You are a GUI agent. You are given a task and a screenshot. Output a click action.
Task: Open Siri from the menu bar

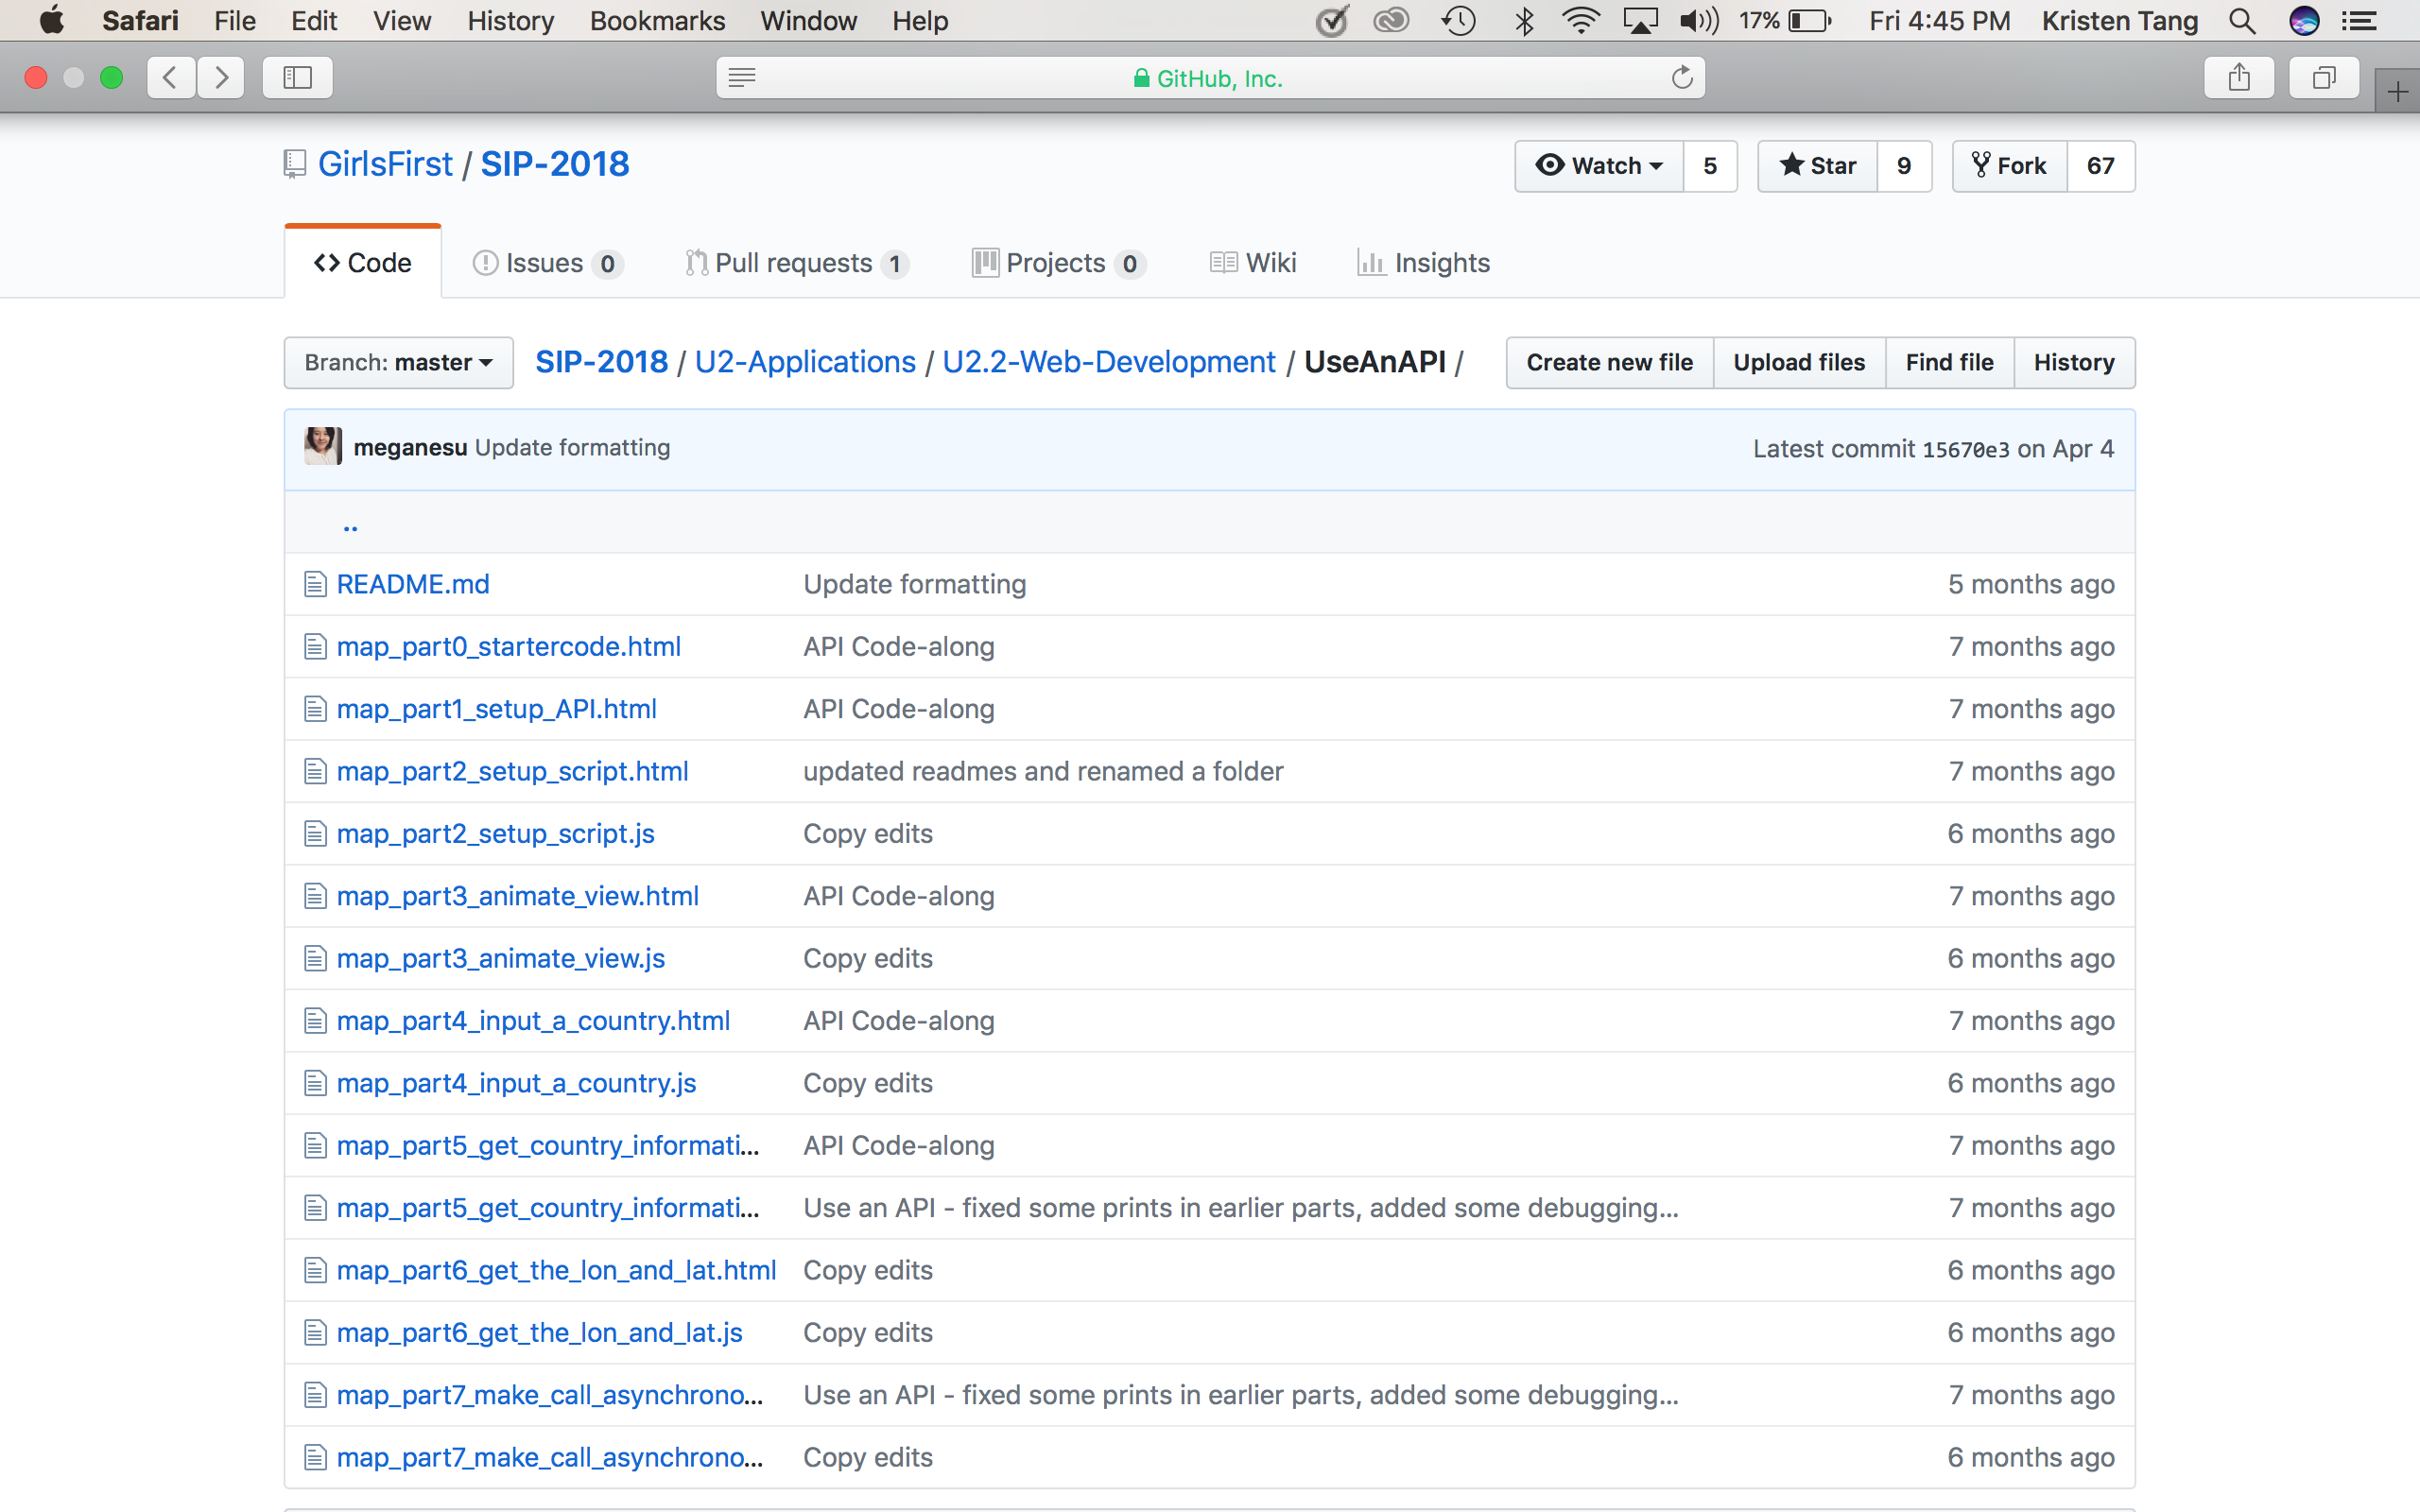tap(2304, 21)
